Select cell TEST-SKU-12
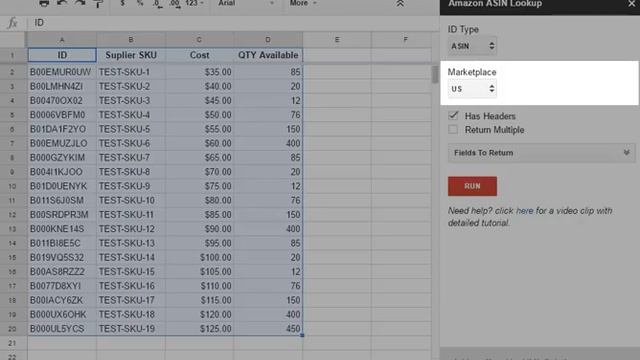This screenshot has width=640, height=360. 131,229
